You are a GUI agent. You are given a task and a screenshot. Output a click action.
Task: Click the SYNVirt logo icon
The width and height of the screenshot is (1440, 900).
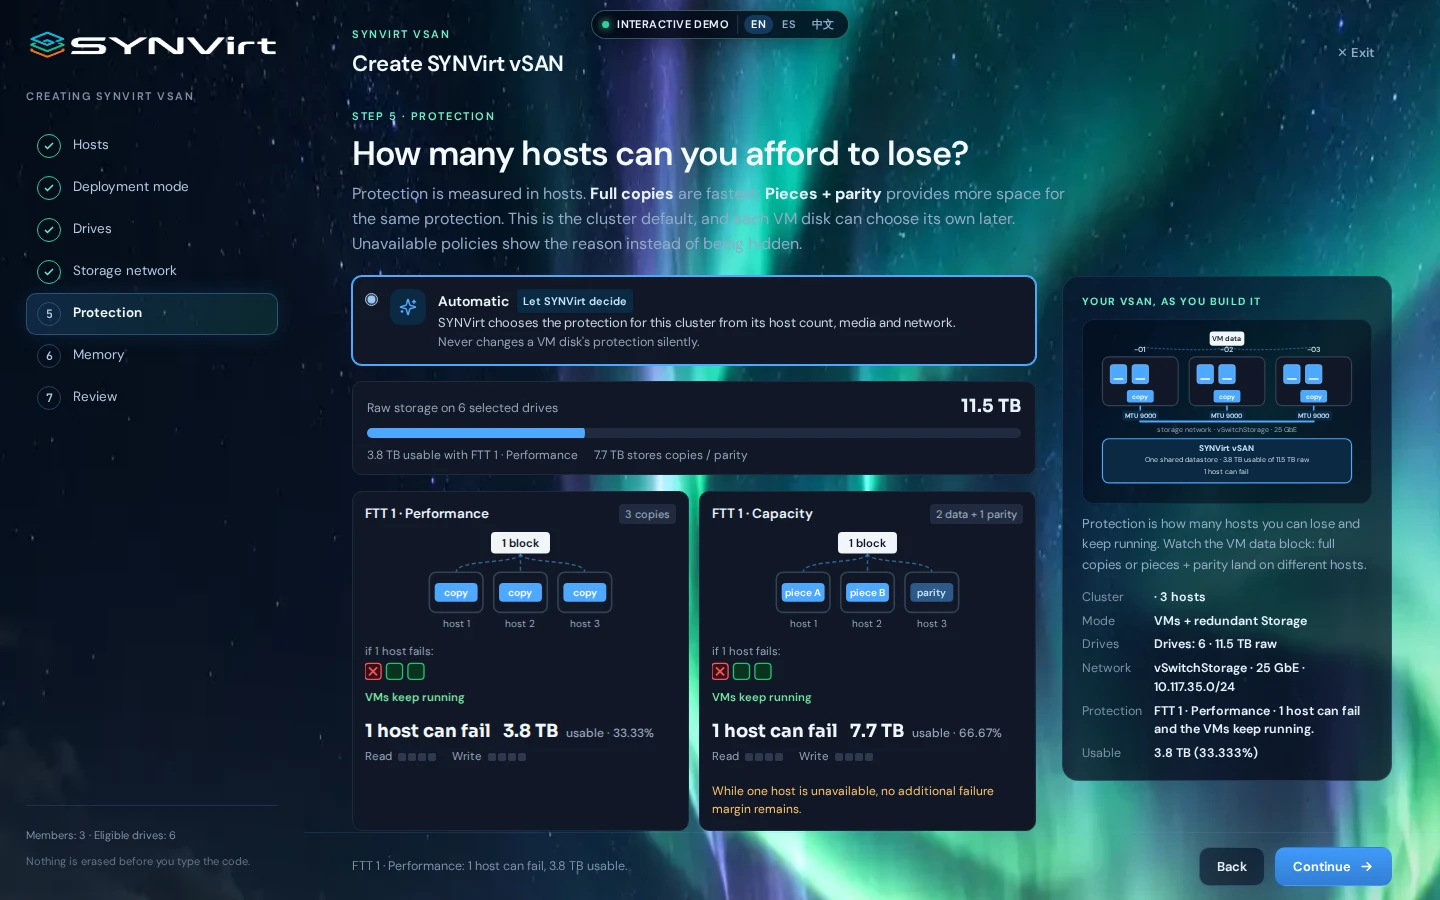[47, 45]
